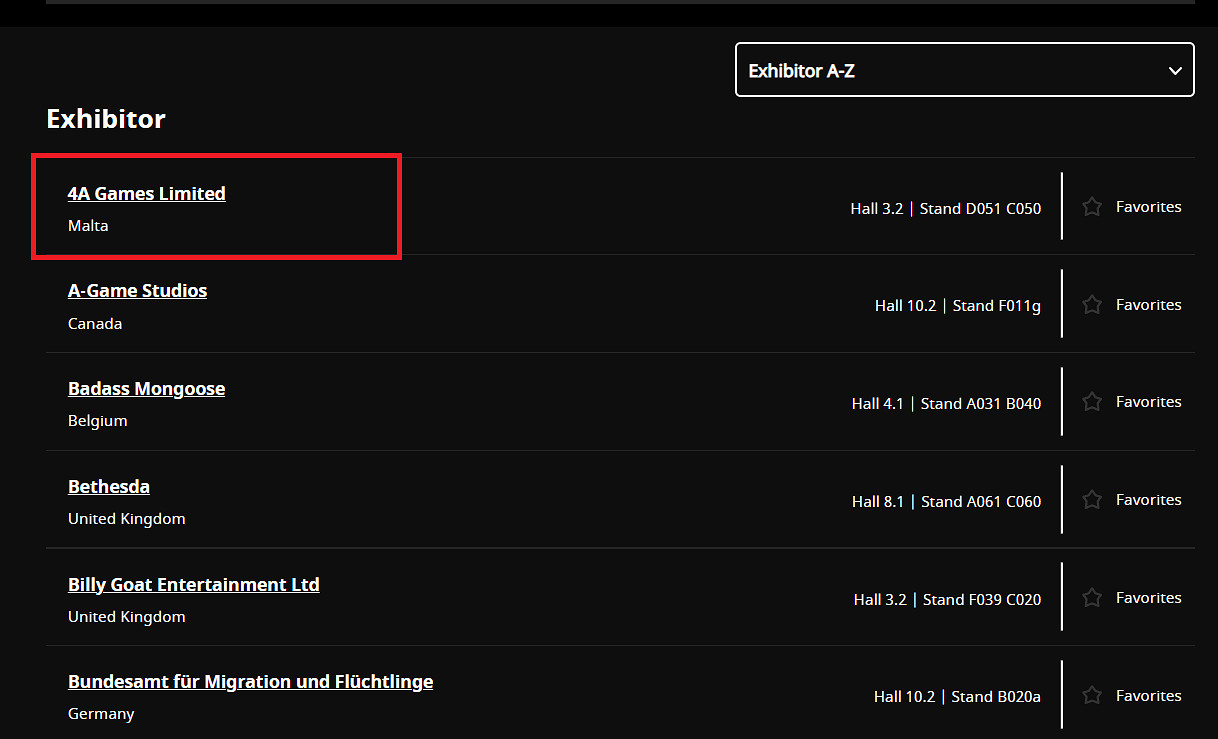Click the star icon in Bethesda row
The image size is (1218, 739).
1092,500
